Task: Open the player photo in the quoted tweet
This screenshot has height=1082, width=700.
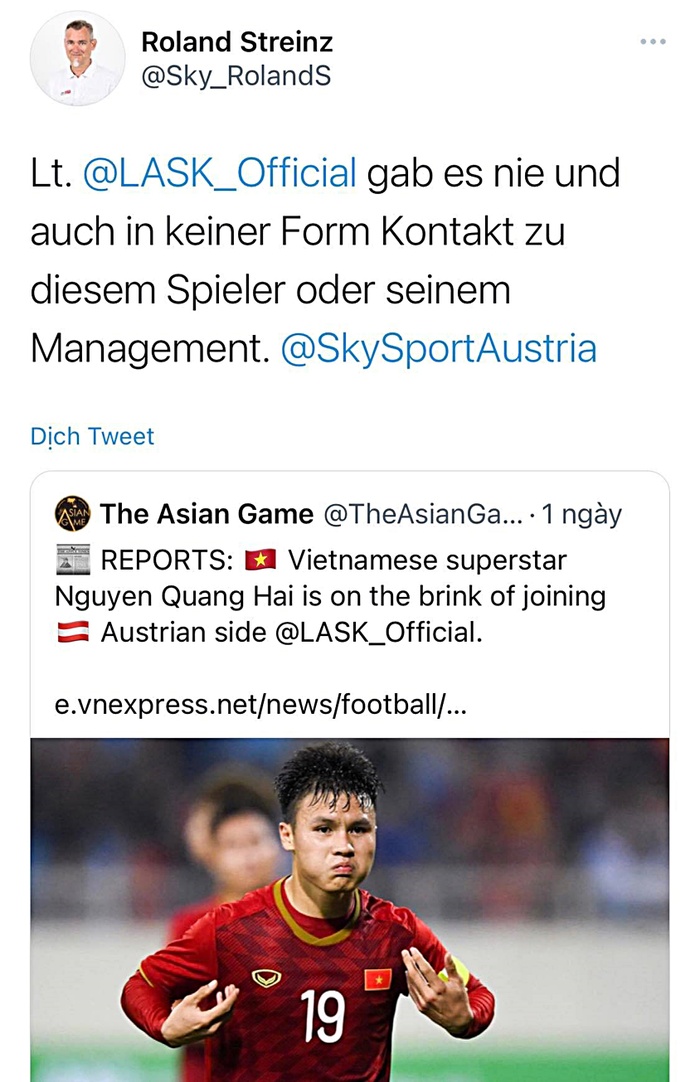Action: click(x=350, y=900)
